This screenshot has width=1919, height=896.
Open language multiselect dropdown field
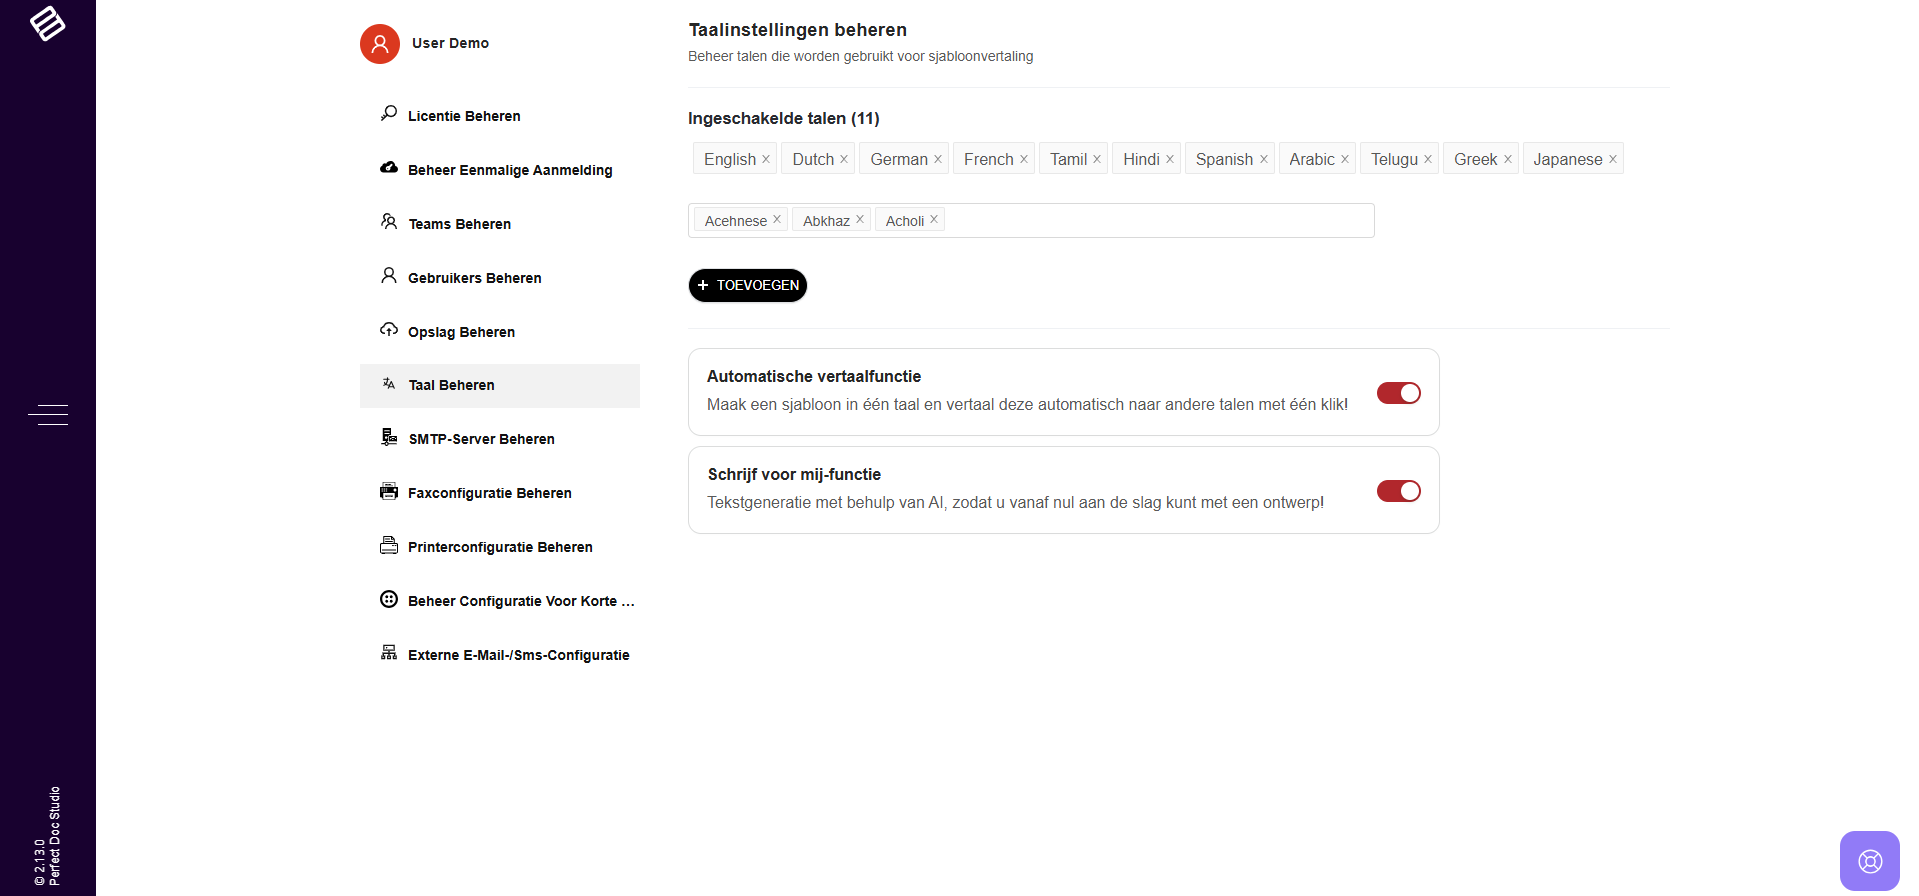pos(1150,221)
